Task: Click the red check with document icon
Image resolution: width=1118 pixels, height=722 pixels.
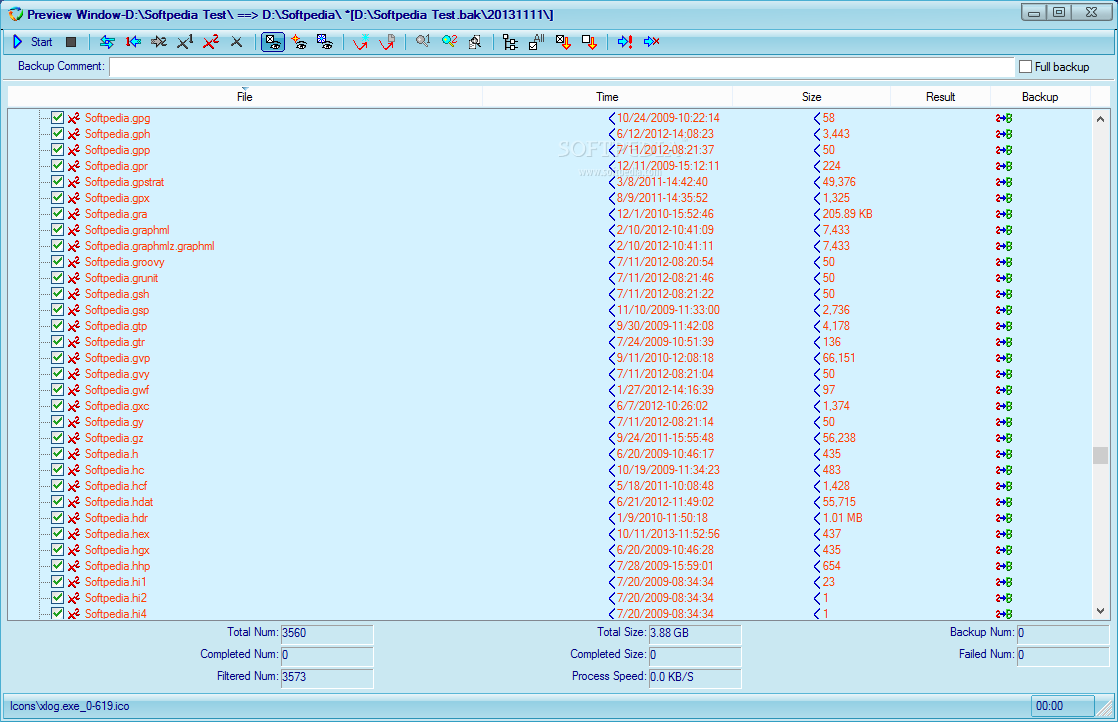Action: tap(387, 42)
